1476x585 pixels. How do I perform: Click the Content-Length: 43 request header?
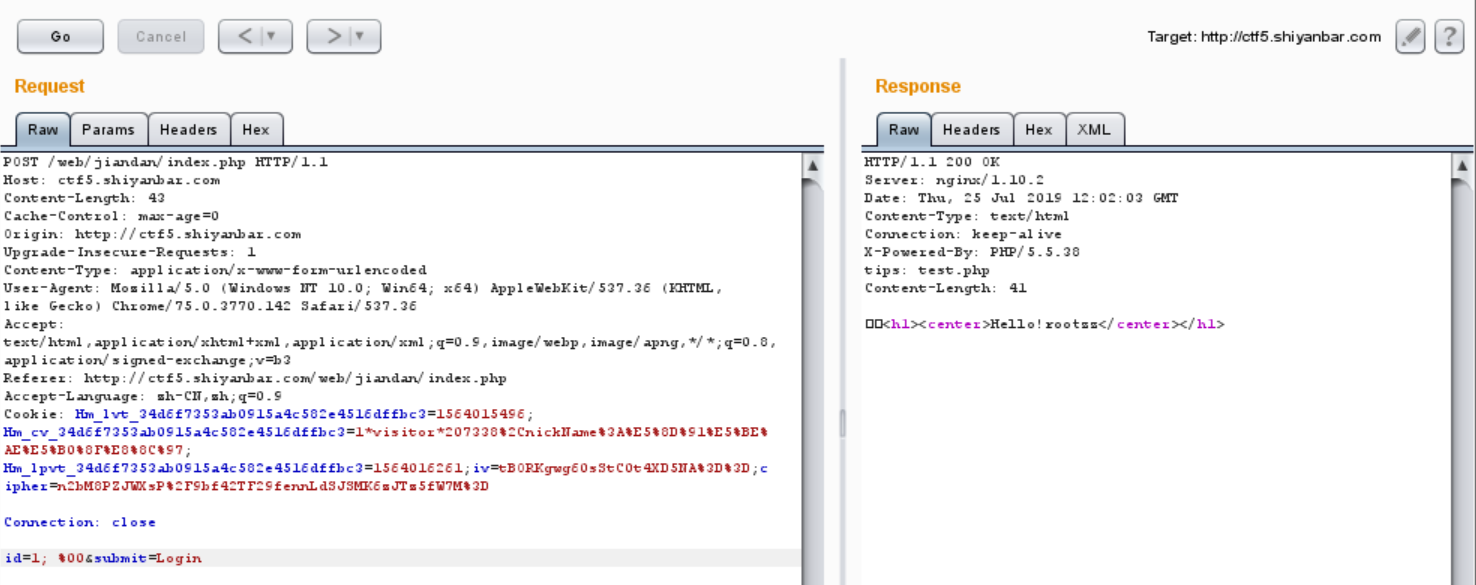point(84,198)
